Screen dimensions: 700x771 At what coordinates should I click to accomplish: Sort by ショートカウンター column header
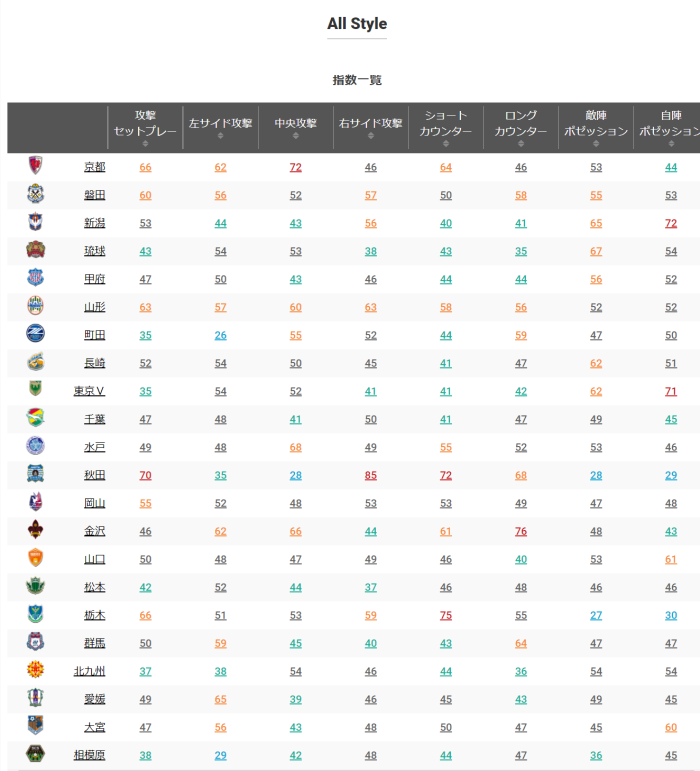[x=446, y=128]
